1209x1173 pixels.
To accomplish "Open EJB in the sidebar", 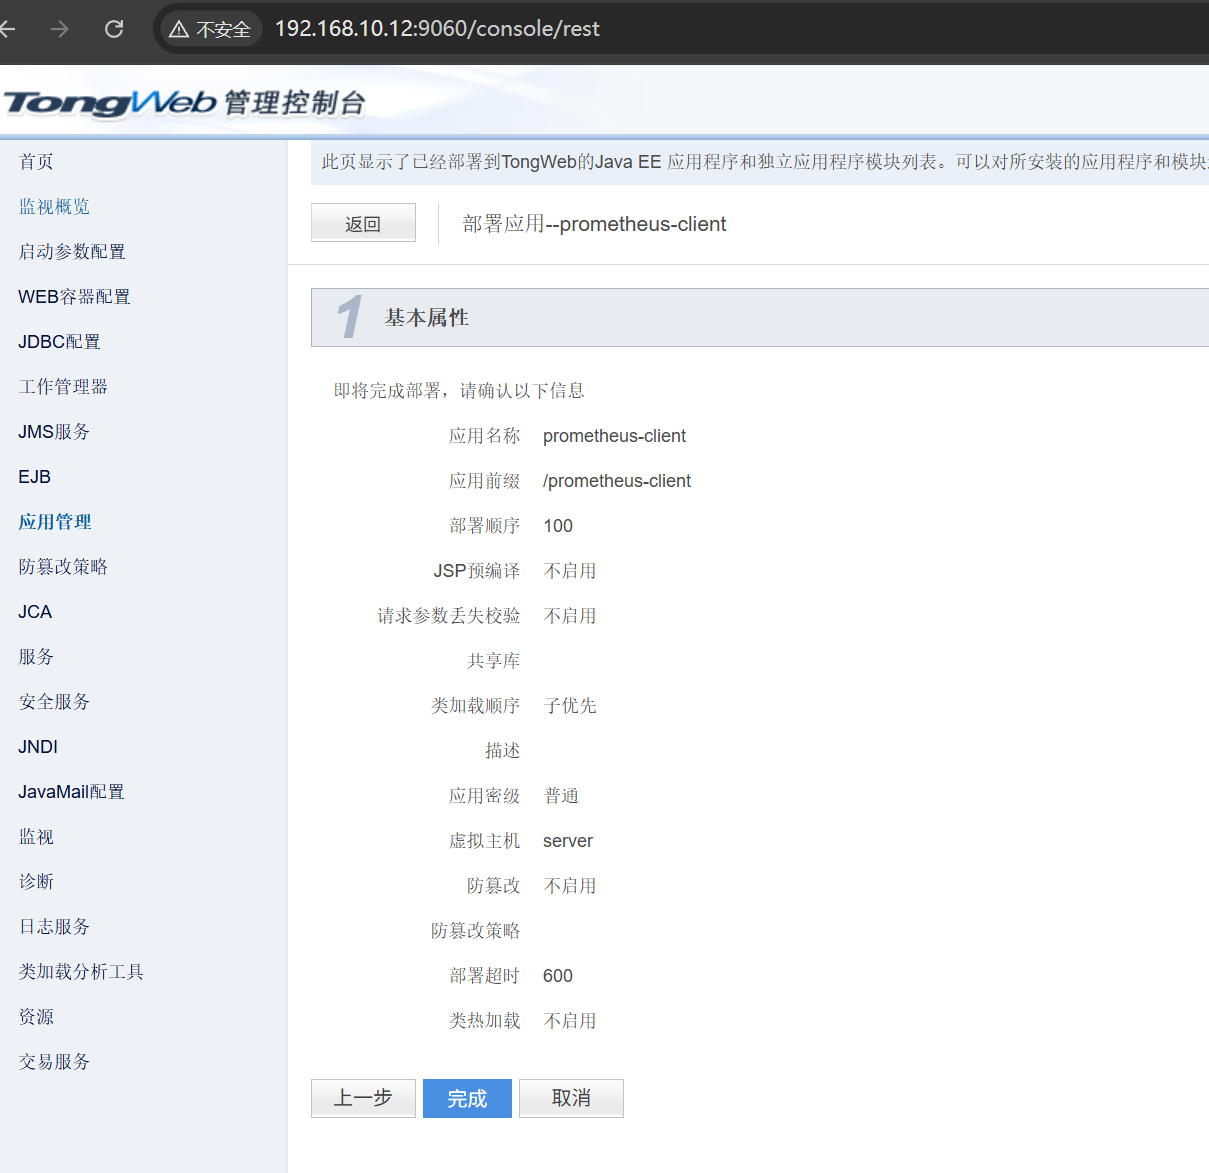I will click(34, 477).
